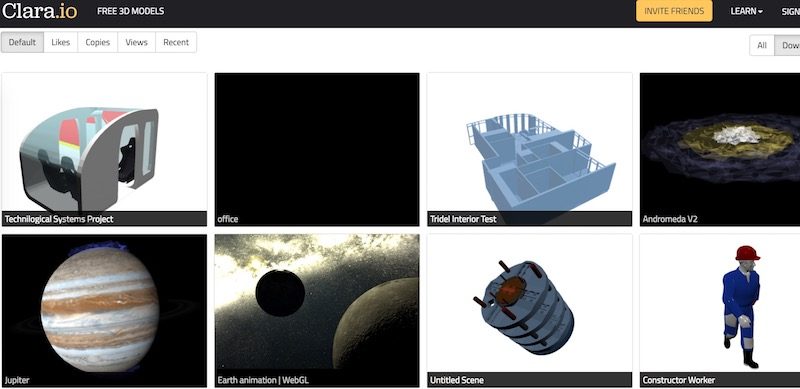Viewport: 800px width, 389px height.
Task: Click the Invite Friends button
Action: click(674, 11)
